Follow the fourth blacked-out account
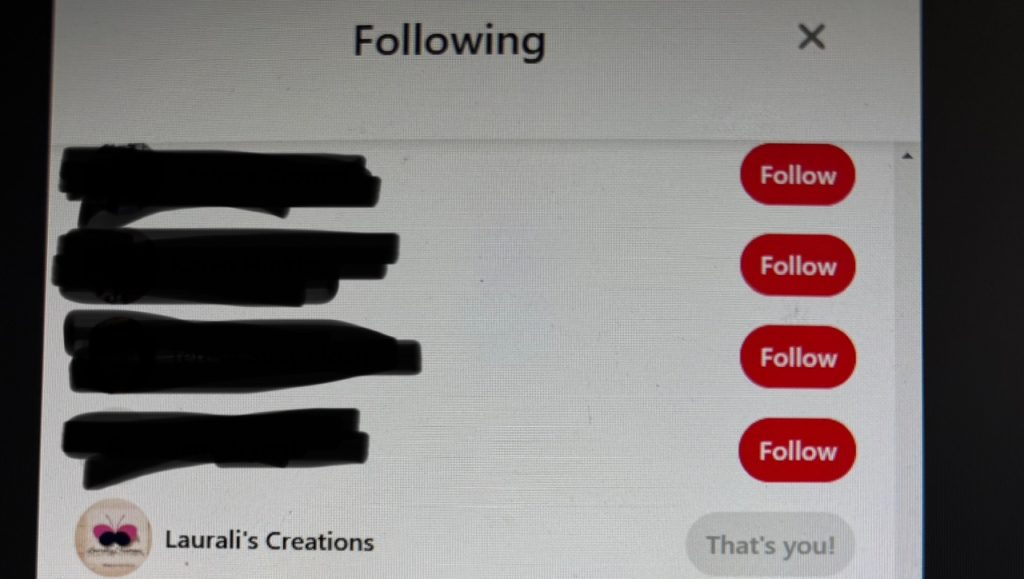Image resolution: width=1024 pixels, height=579 pixels. 797,450
